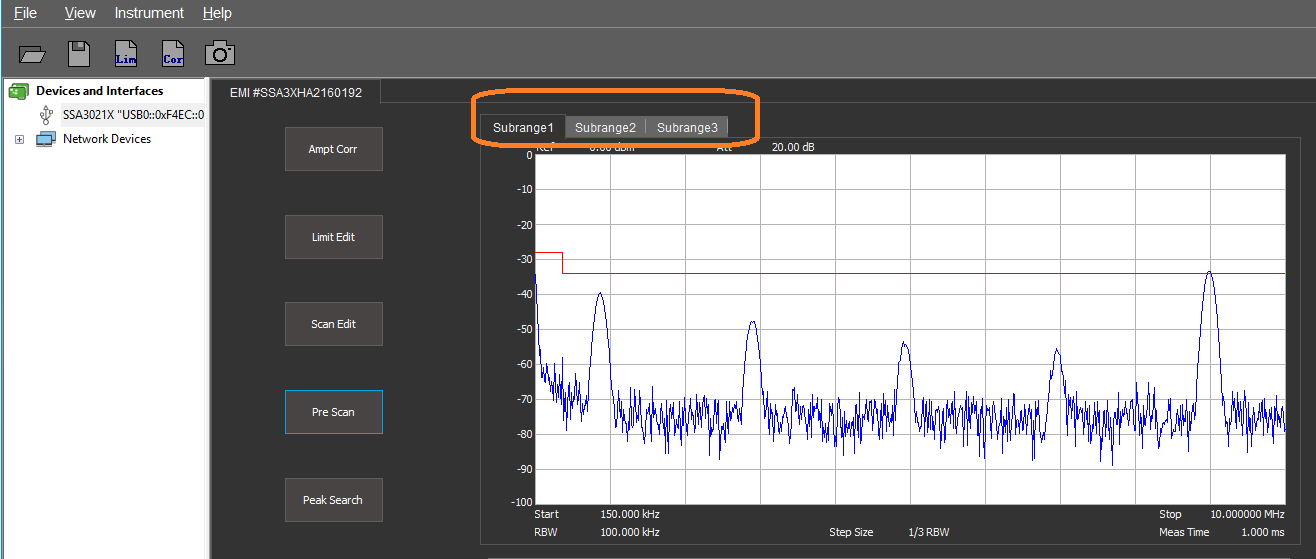Image resolution: width=1316 pixels, height=559 pixels.
Task: Switch to the Subrange2 tab
Action: (605, 128)
